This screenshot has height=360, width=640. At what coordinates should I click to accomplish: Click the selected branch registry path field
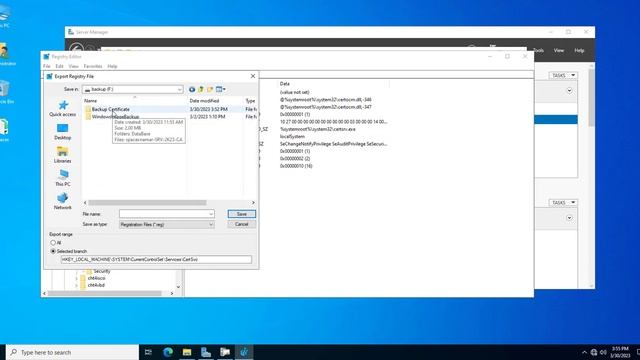coord(156,260)
